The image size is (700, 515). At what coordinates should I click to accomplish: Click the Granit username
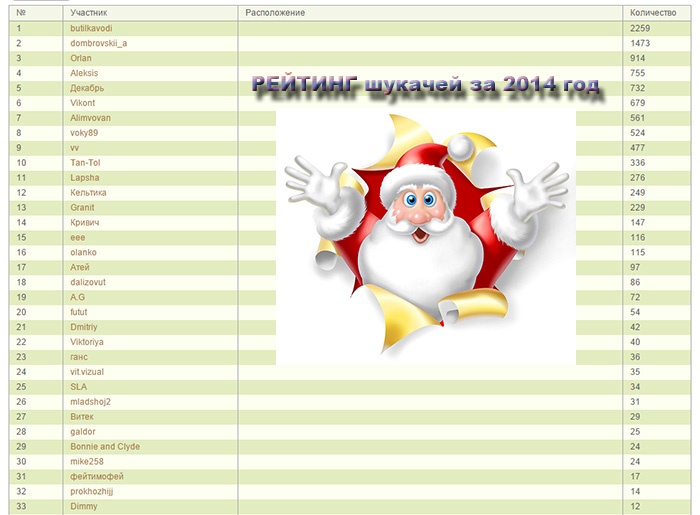click(x=82, y=208)
